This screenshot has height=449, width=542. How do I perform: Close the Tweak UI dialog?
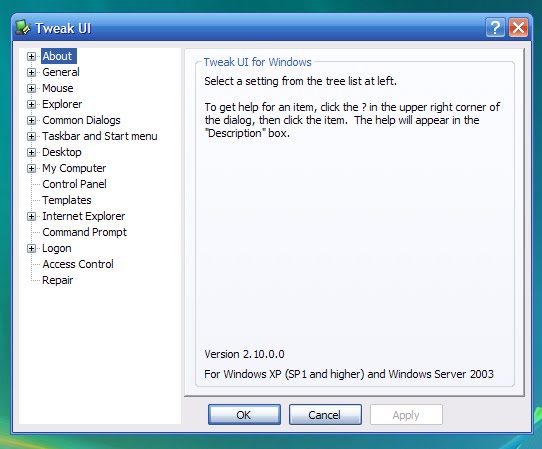pyautogui.click(x=518, y=27)
